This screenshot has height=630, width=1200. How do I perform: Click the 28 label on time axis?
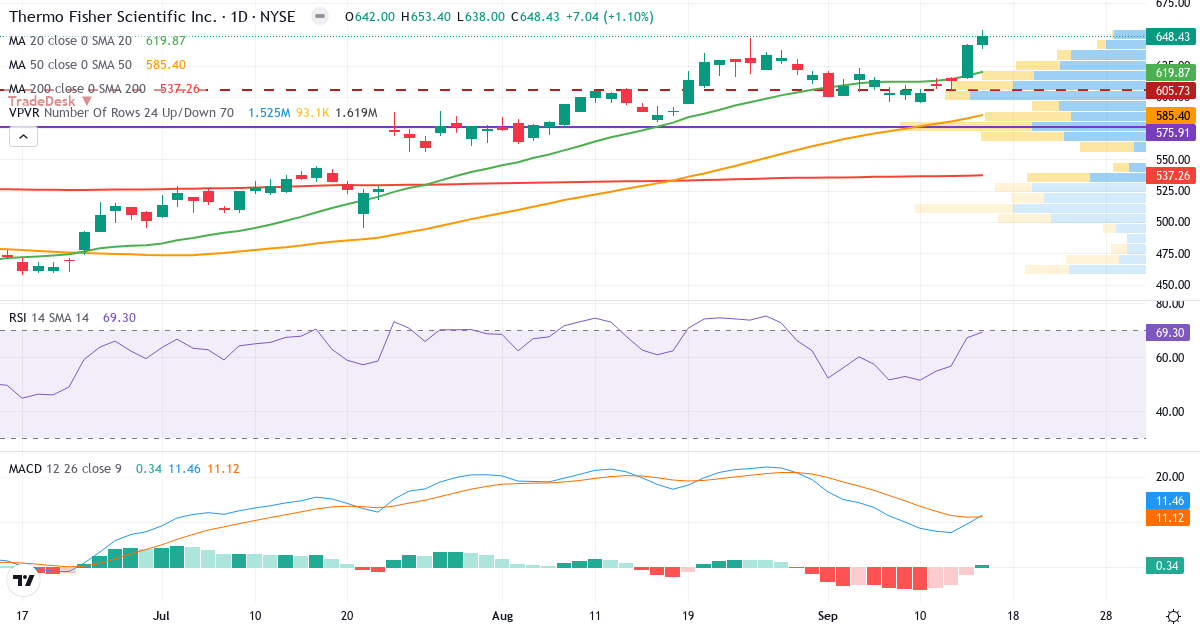pyautogui.click(x=1106, y=615)
